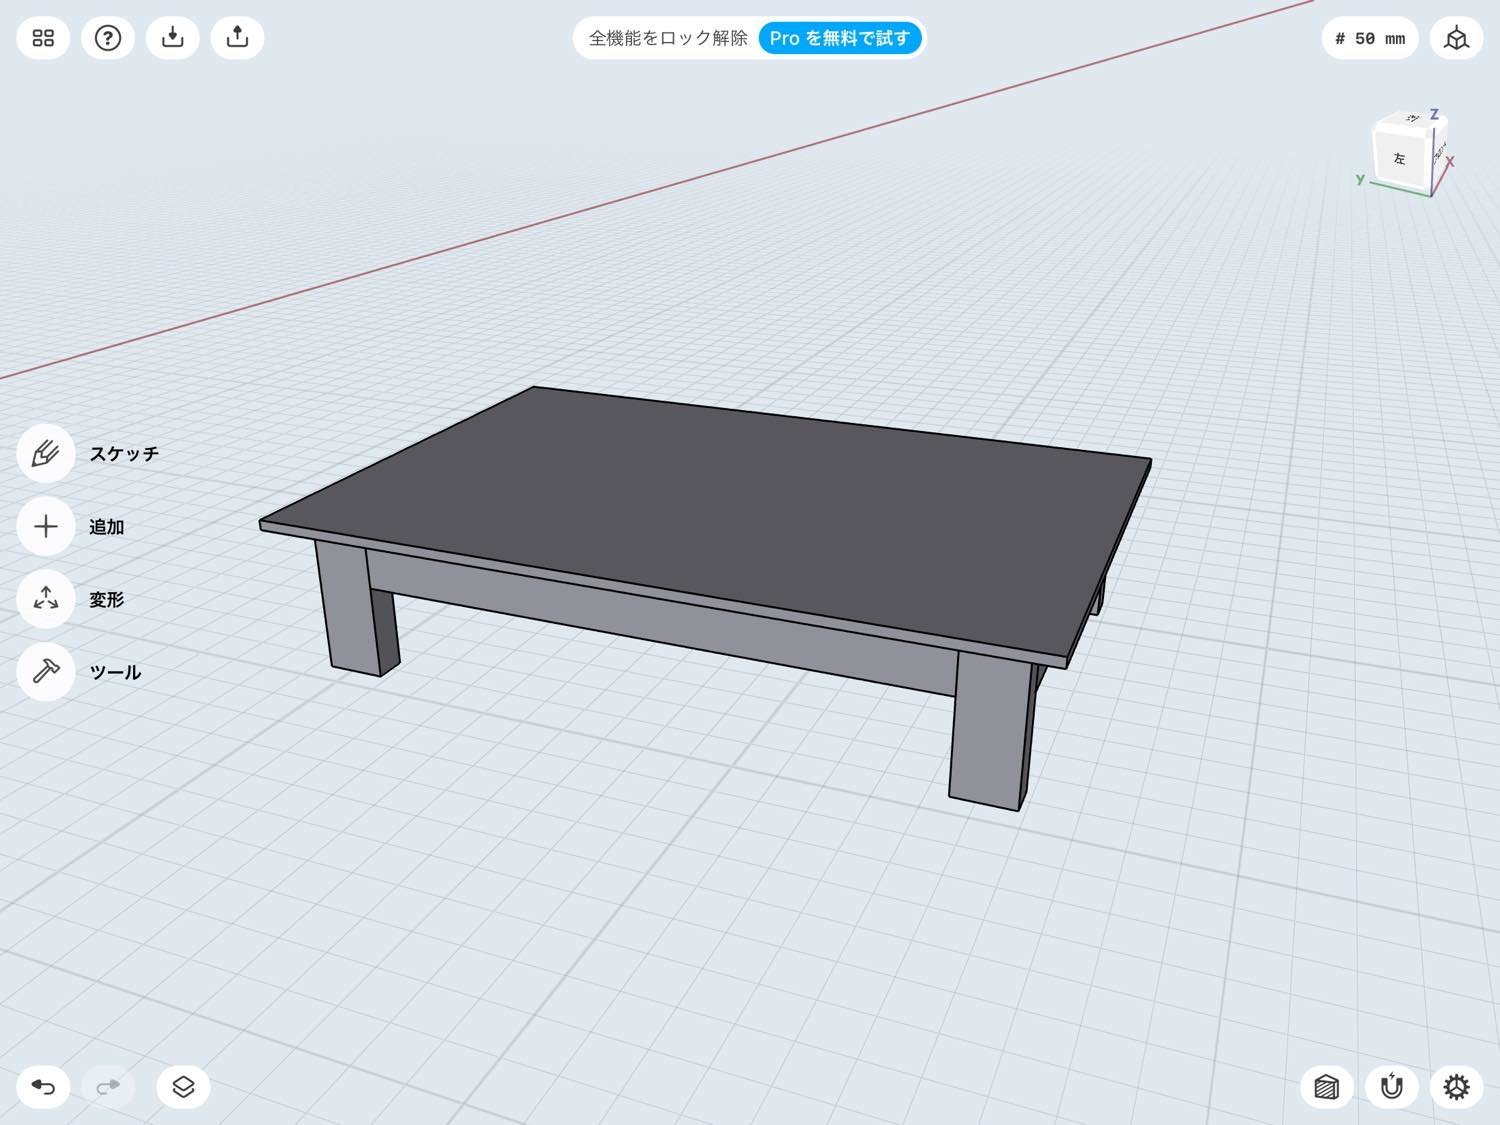Open the items layers panel icon

click(183, 1086)
